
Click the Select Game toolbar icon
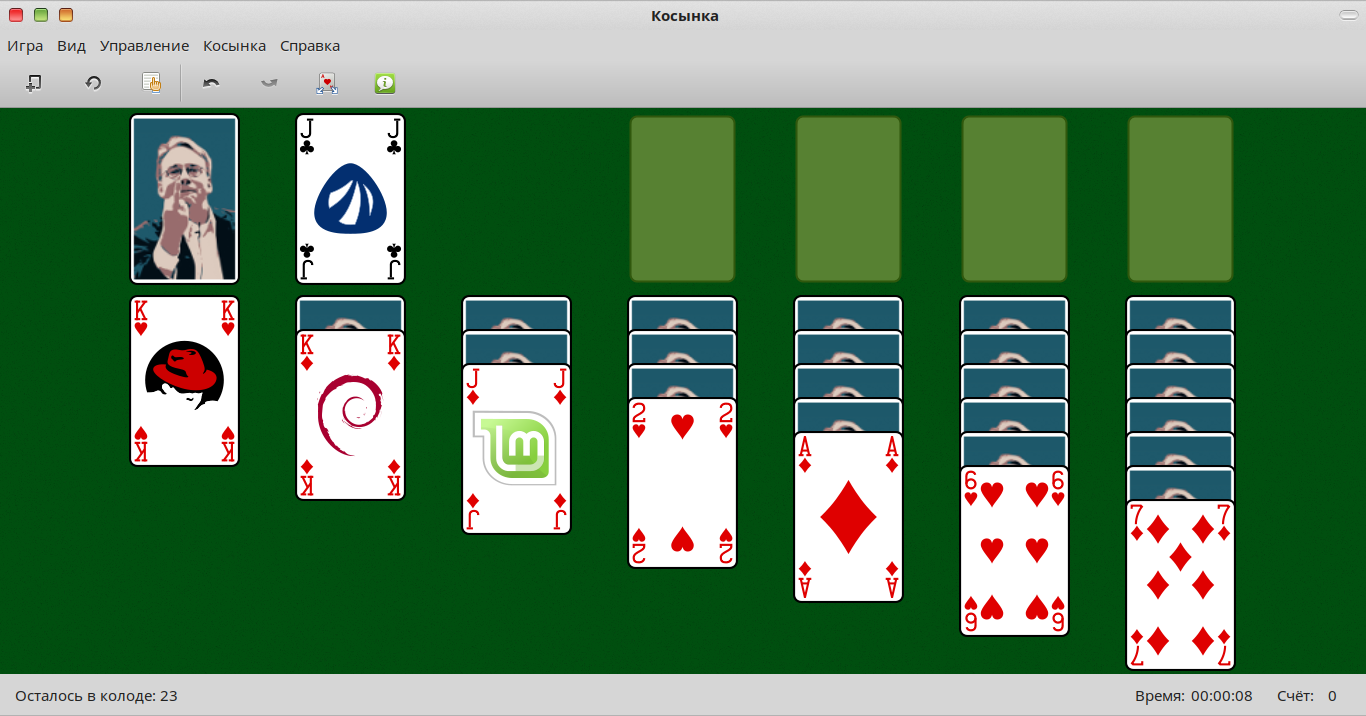[x=152, y=83]
